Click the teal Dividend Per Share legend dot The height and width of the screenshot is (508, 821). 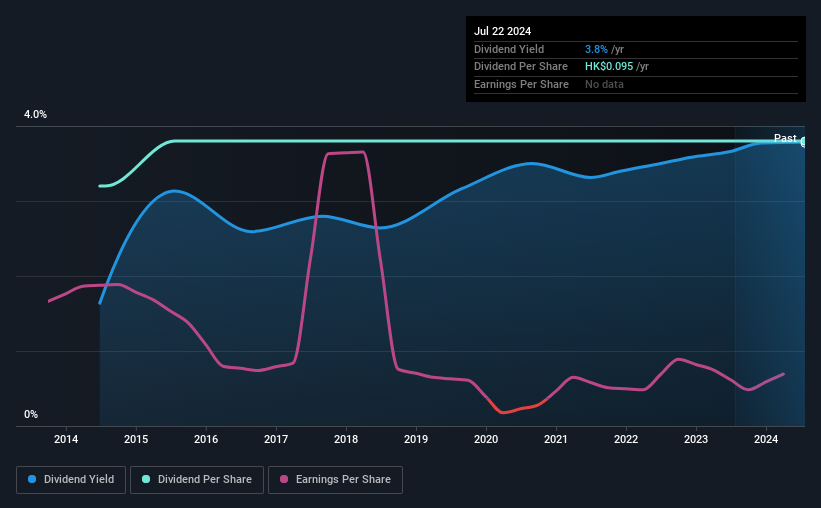146,479
